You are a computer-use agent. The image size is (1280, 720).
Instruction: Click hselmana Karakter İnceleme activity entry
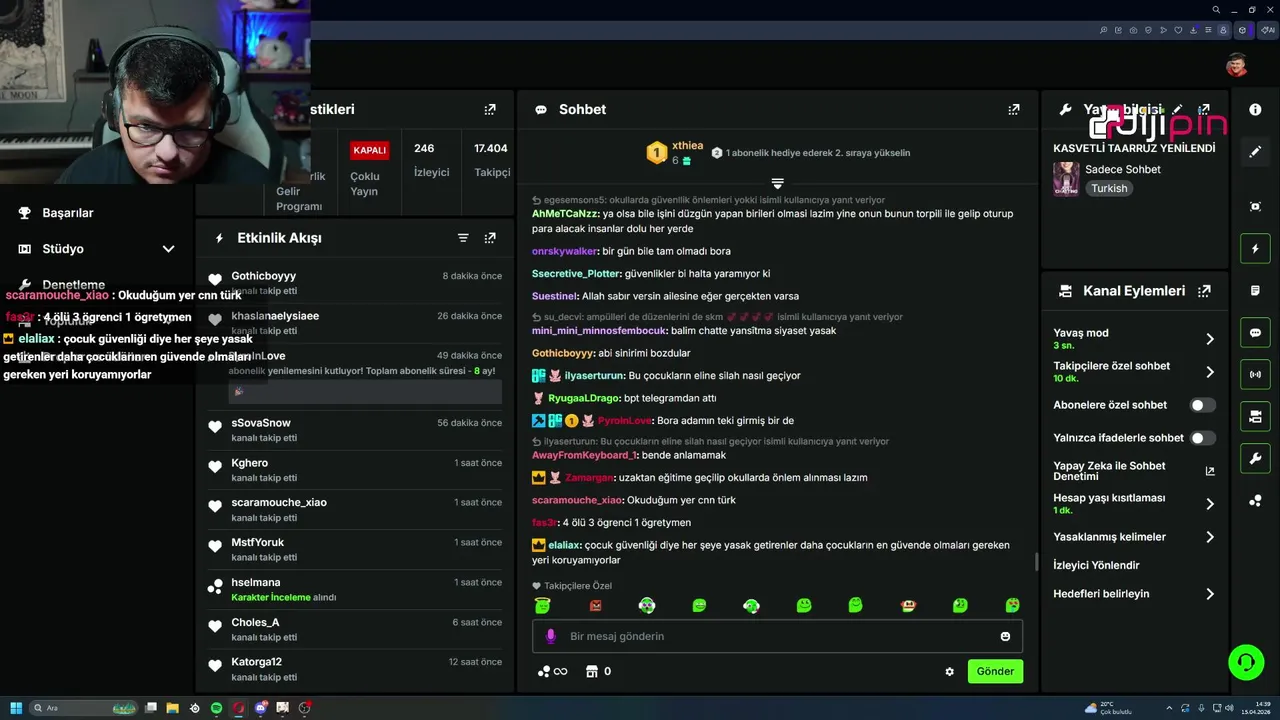[355, 590]
